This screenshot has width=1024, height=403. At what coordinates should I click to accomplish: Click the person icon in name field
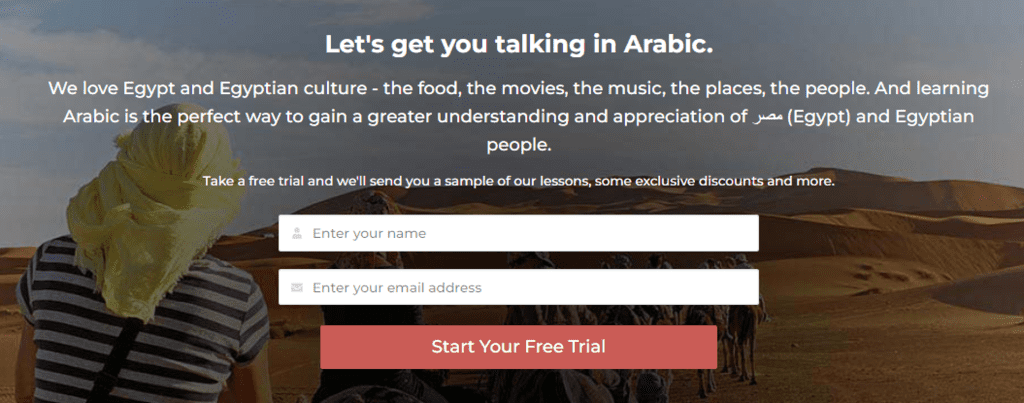297,234
